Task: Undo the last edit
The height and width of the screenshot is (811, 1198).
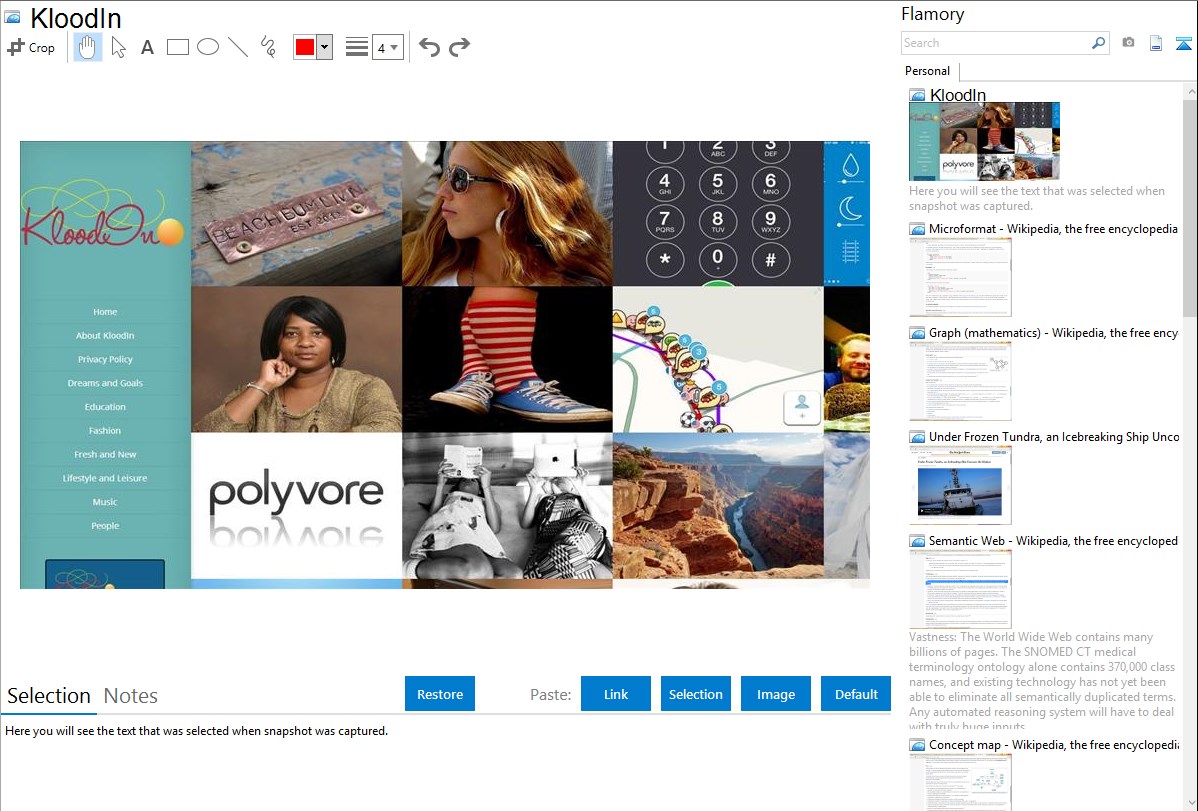Action: pos(429,47)
